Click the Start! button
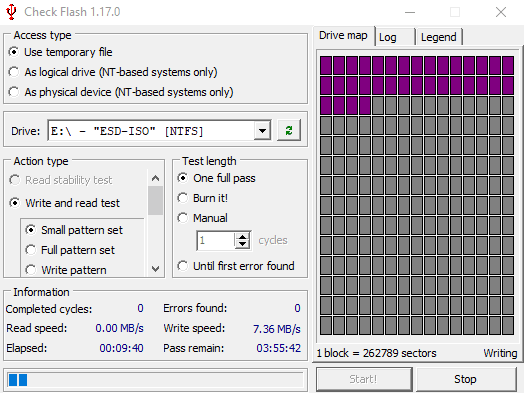 (364, 379)
